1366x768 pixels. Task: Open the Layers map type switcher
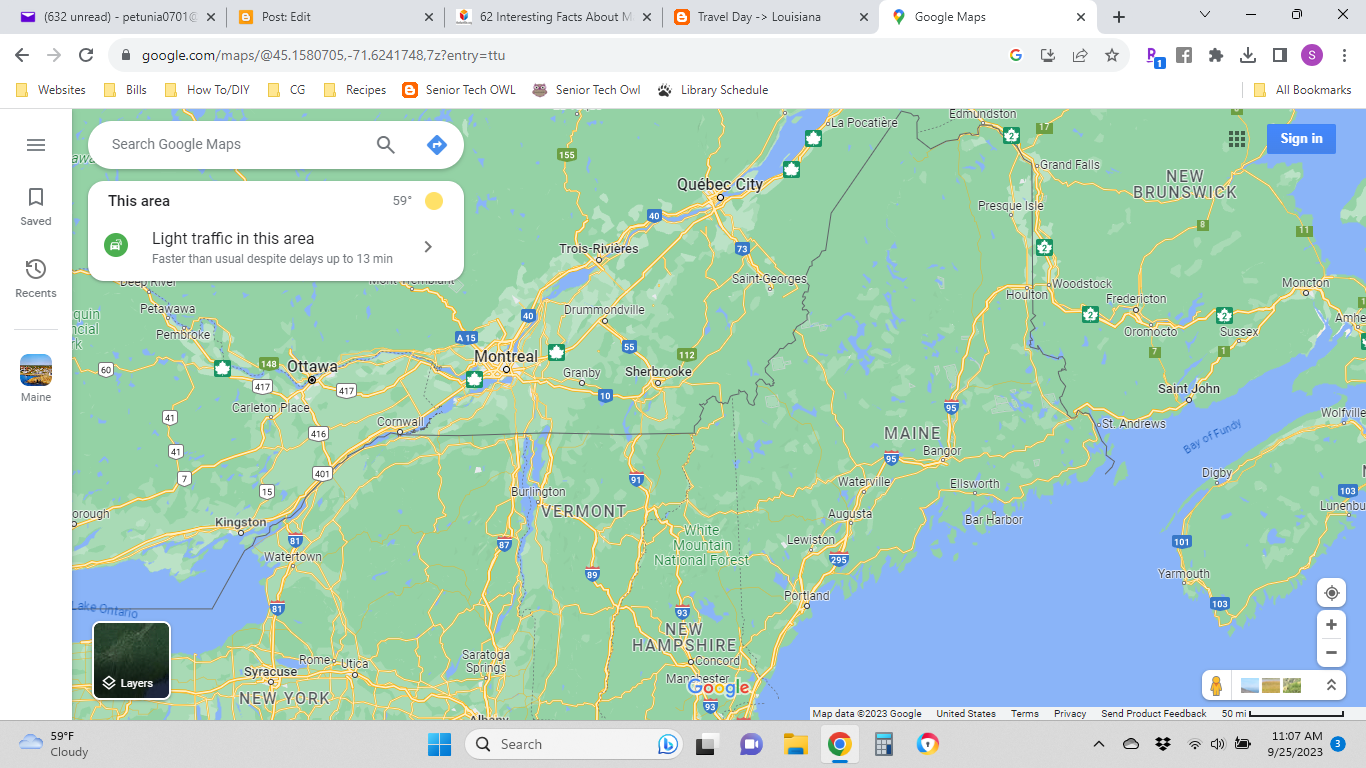pyautogui.click(x=132, y=660)
